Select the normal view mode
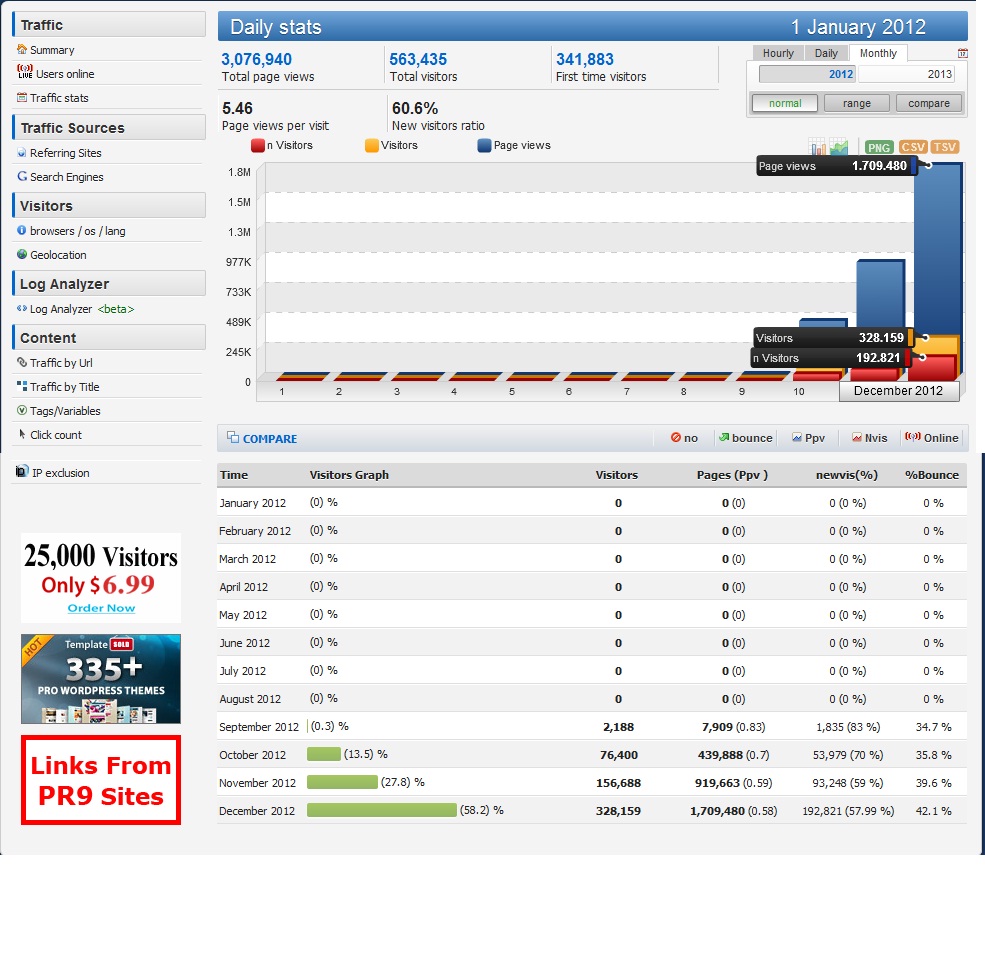The width and height of the screenshot is (985, 959). click(x=785, y=103)
